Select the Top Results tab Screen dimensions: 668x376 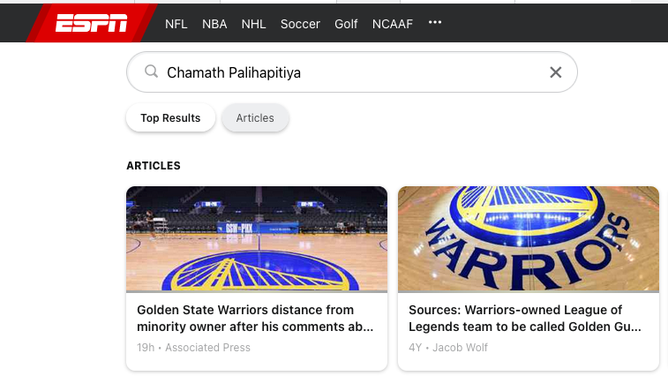coord(170,118)
